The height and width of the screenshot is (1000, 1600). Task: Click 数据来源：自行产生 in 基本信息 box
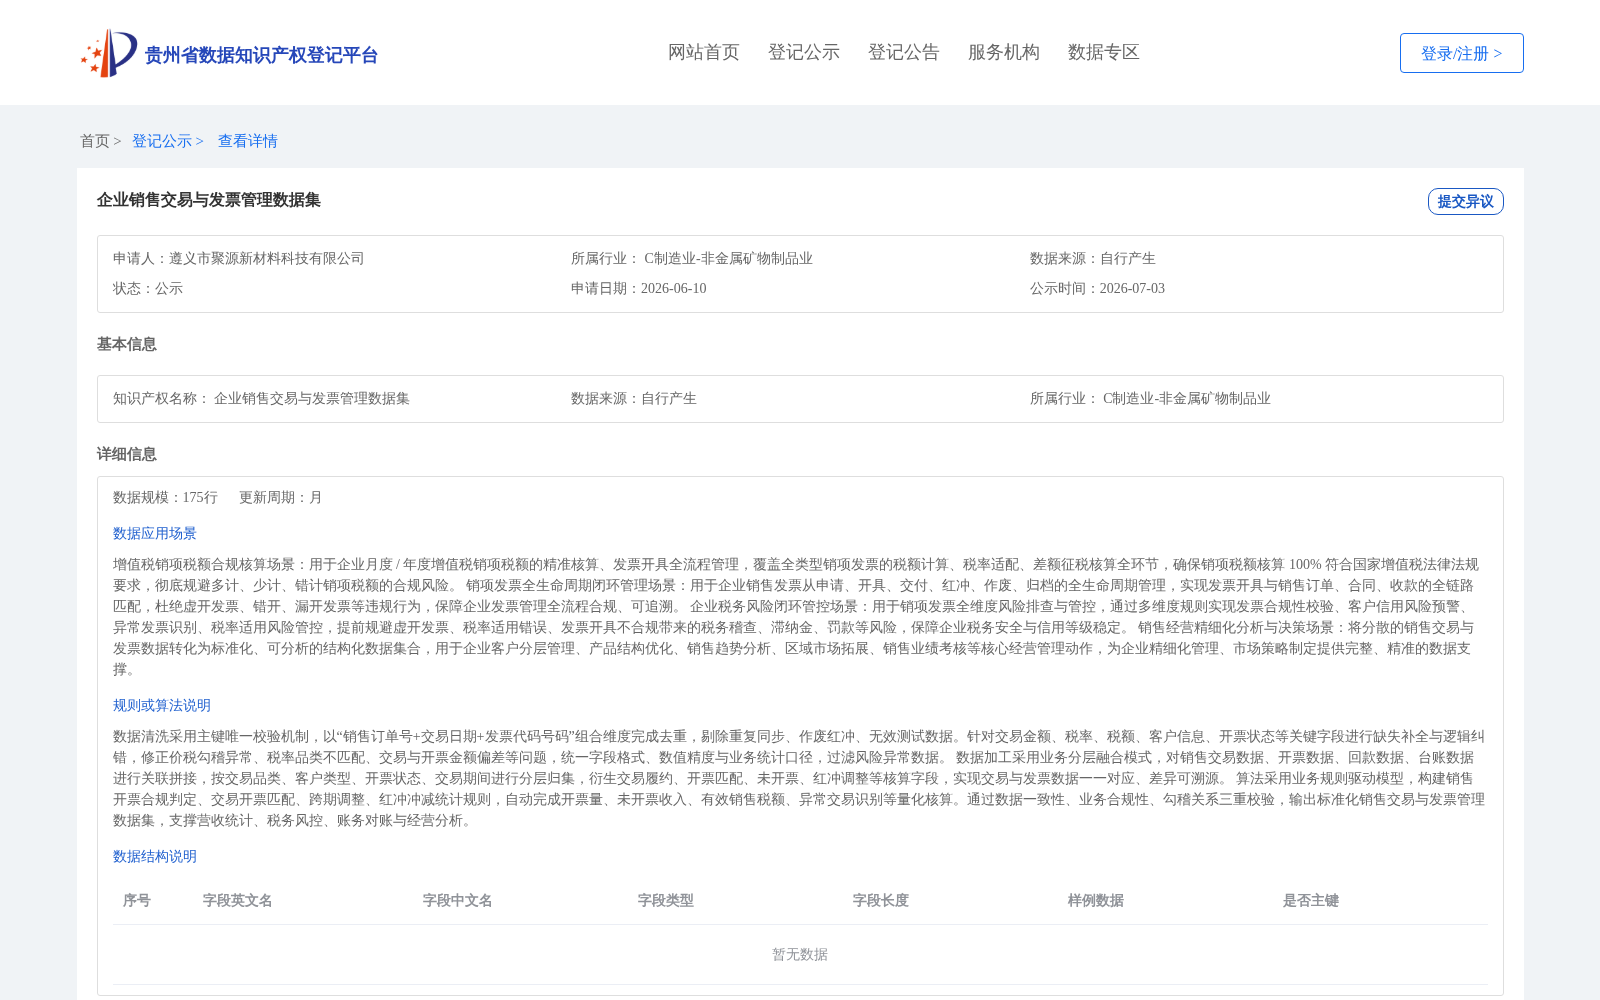pos(634,399)
